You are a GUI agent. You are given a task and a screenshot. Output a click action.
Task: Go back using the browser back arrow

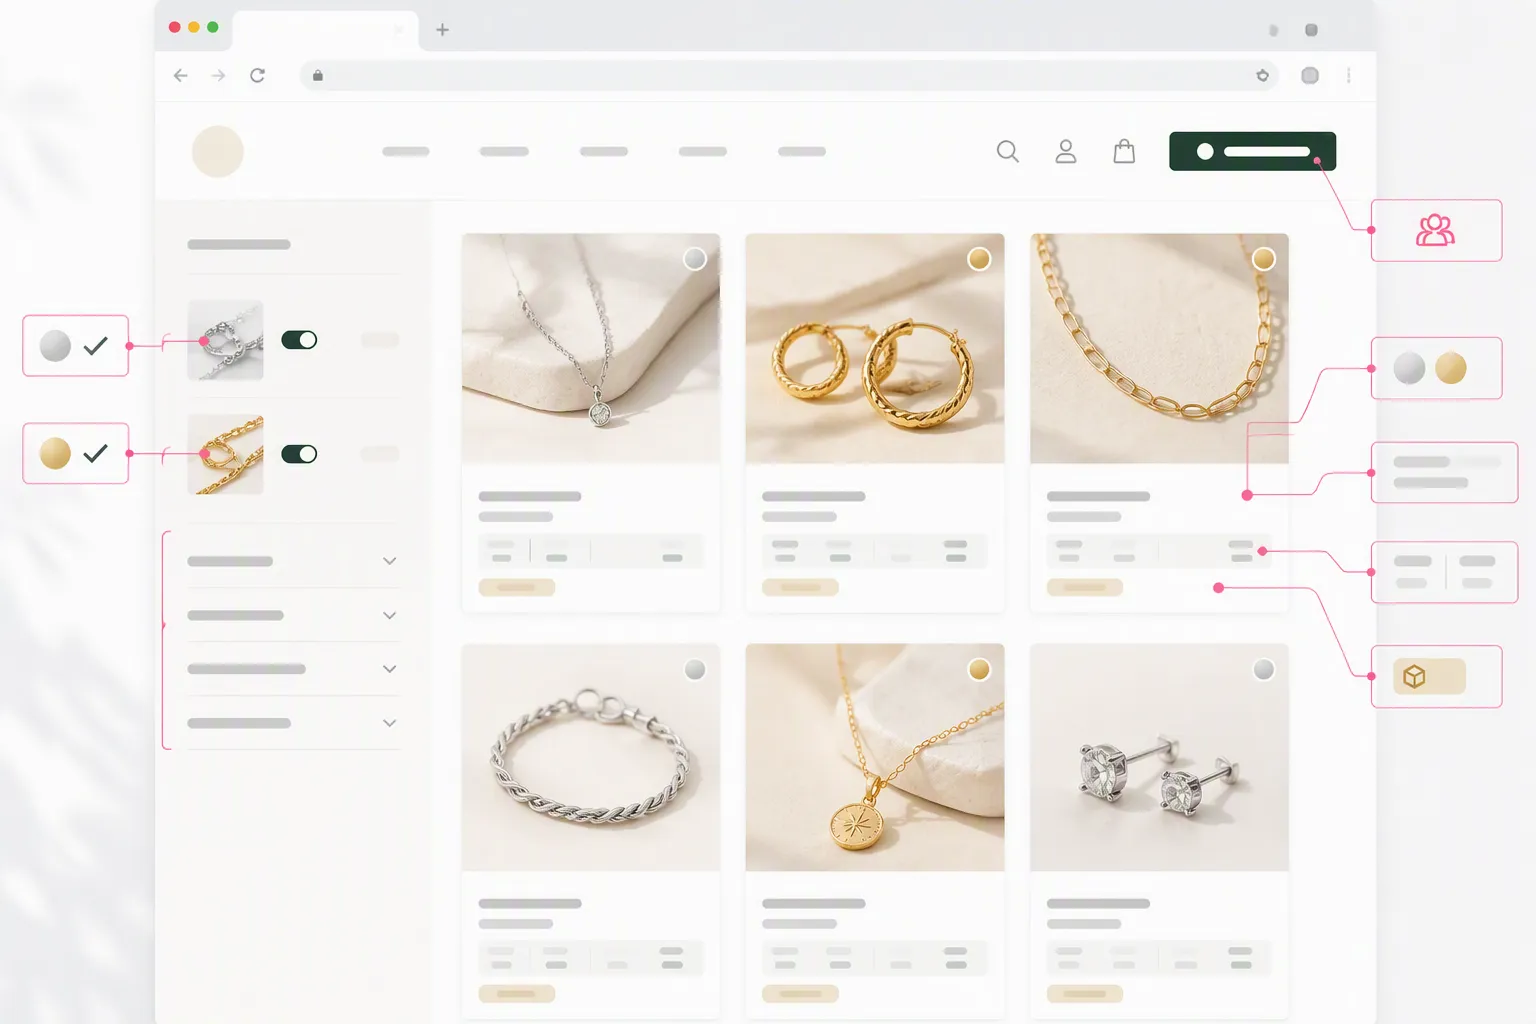[x=180, y=75]
